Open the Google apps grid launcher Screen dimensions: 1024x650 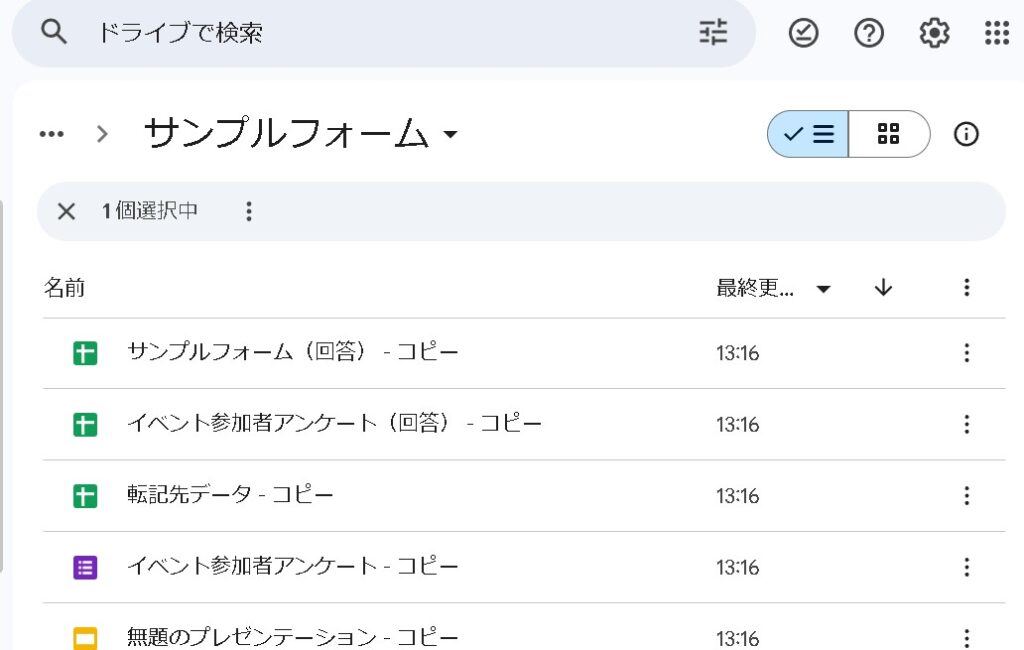coord(996,33)
